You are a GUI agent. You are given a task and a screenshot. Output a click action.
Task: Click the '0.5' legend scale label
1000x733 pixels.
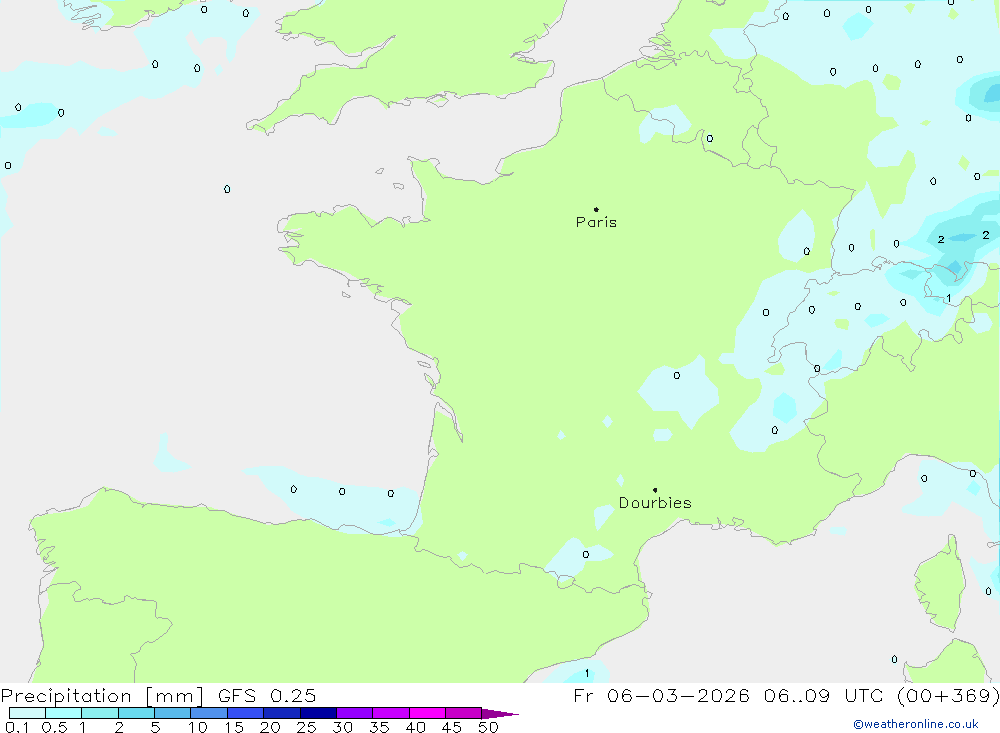[54, 727]
